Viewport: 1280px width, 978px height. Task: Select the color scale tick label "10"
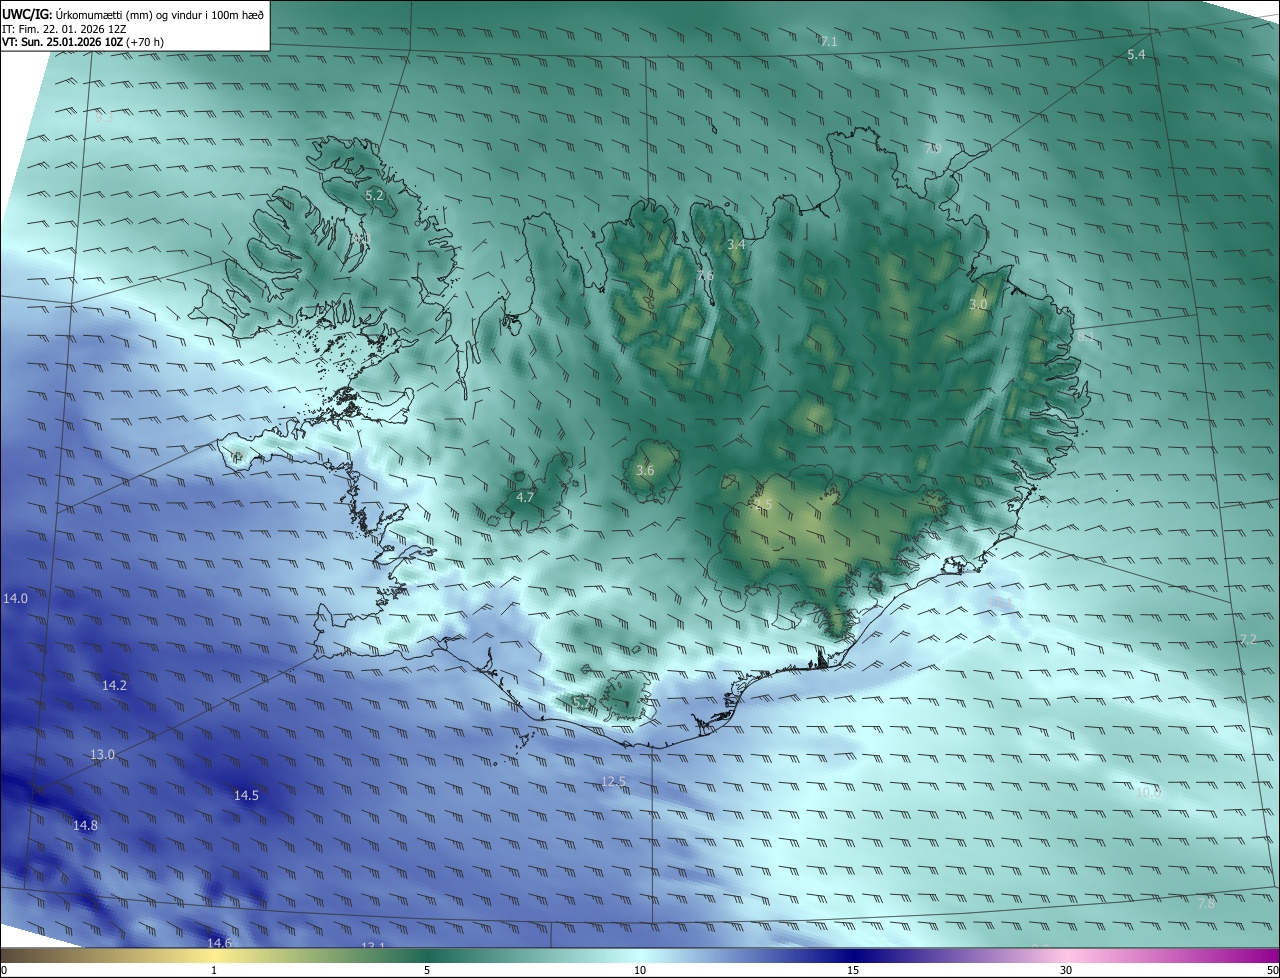[x=640, y=970]
